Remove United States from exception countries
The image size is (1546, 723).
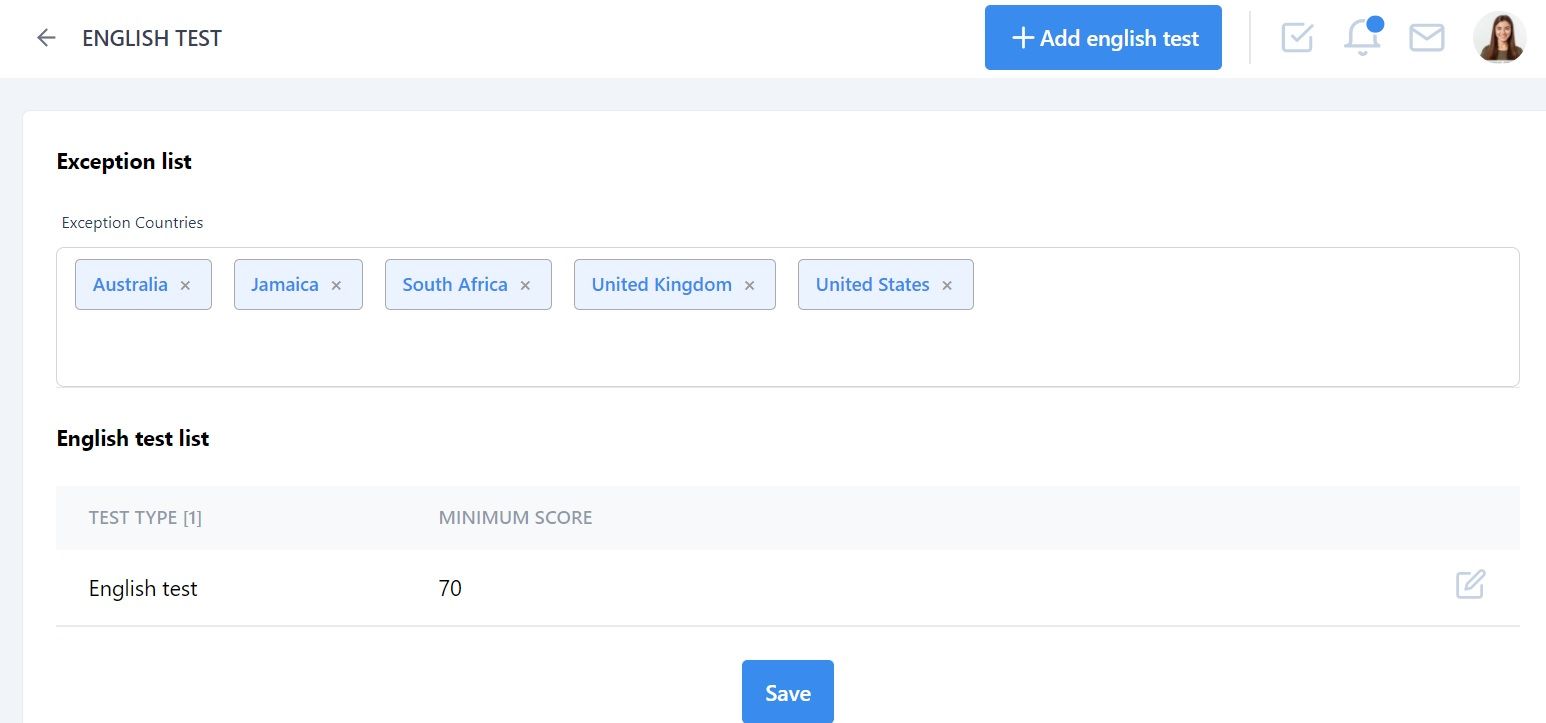point(947,285)
